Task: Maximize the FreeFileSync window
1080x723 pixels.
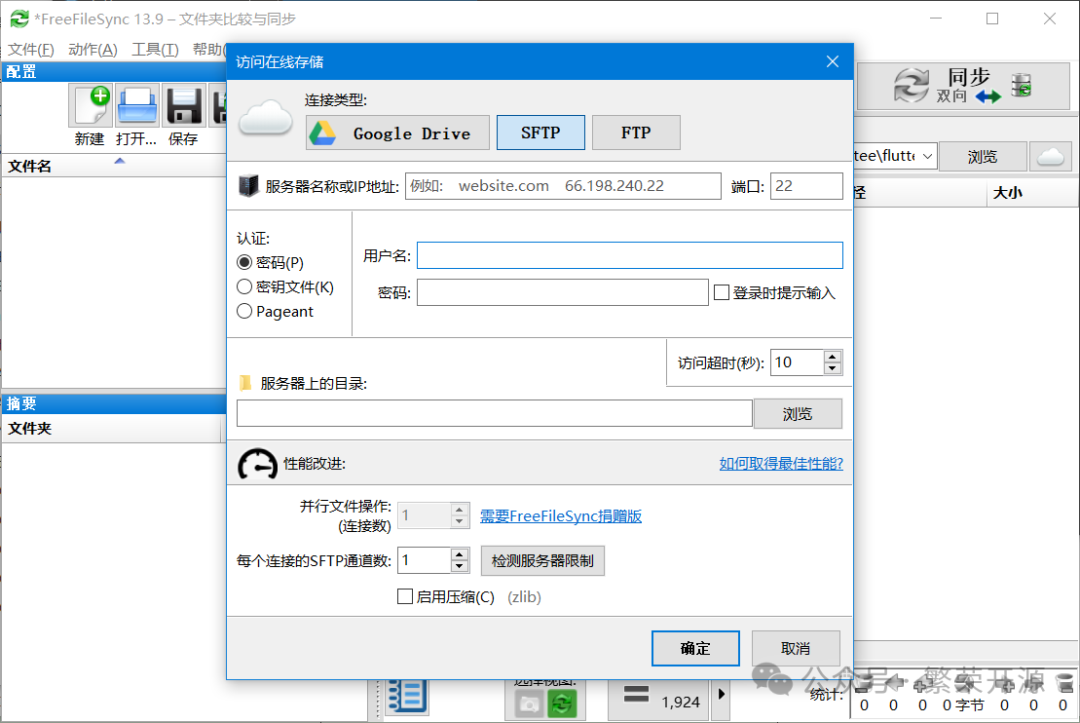Action: pos(992,19)
